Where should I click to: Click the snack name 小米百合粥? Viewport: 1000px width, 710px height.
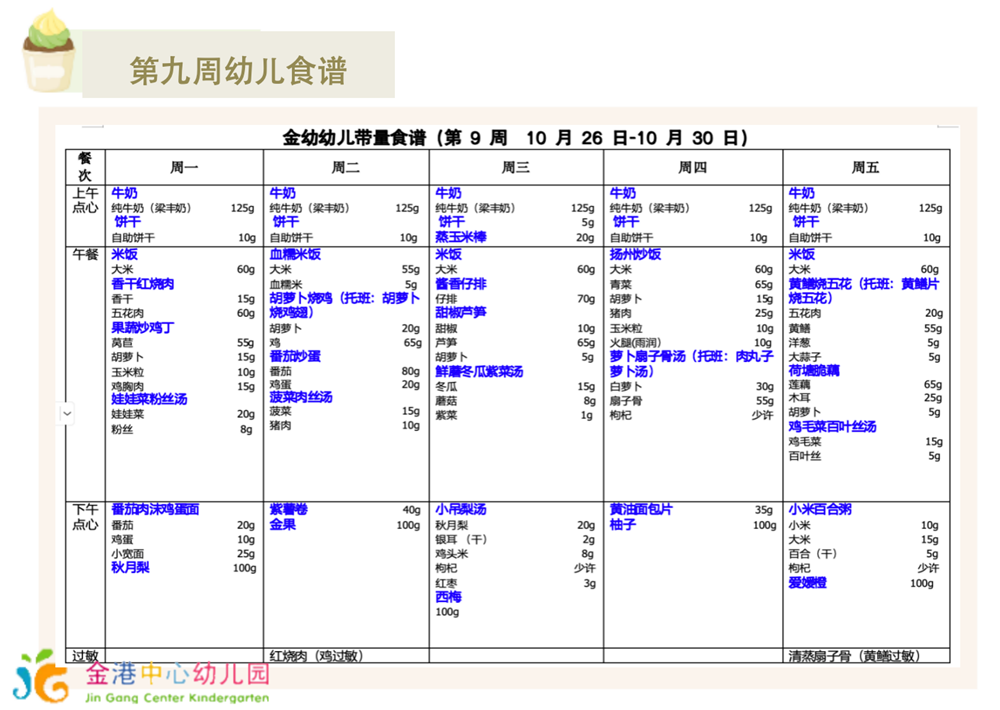[820, 509]
